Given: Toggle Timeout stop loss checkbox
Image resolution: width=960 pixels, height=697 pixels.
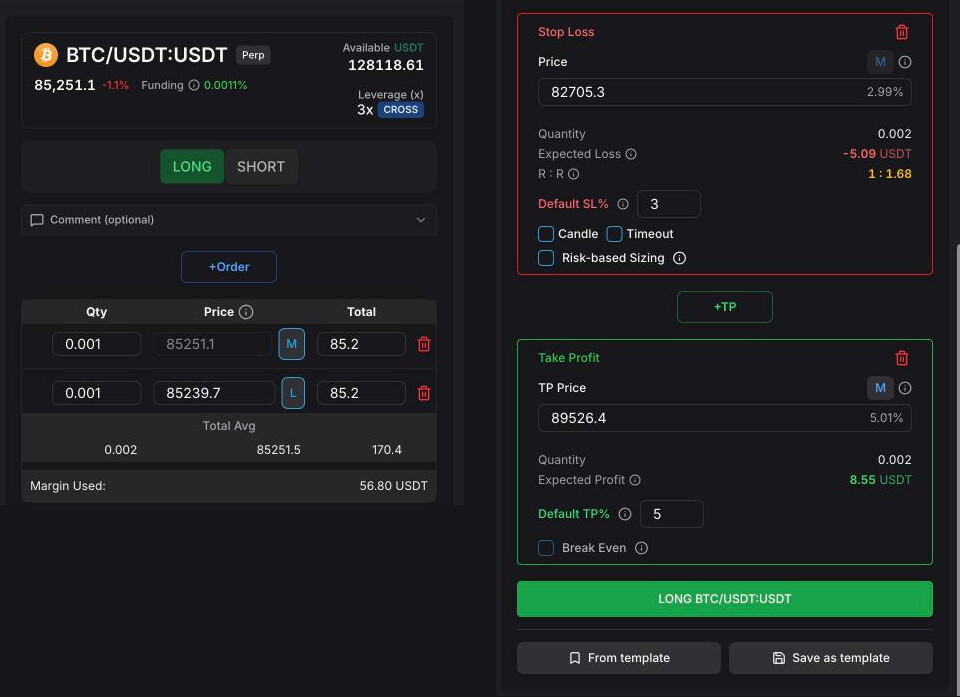Looking at the screenshot, I should (x=614, y=234).
